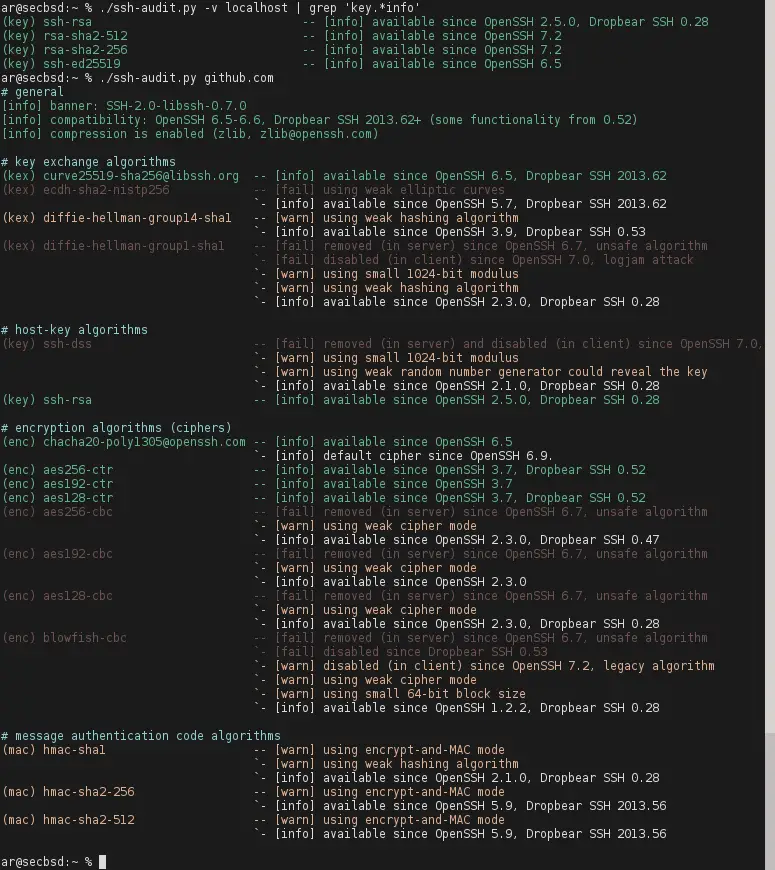Viewport: 775px width, 870px height.
Task: Click the cursor at the final prompt
Action: pyautogui.click(x=102, y=862)
